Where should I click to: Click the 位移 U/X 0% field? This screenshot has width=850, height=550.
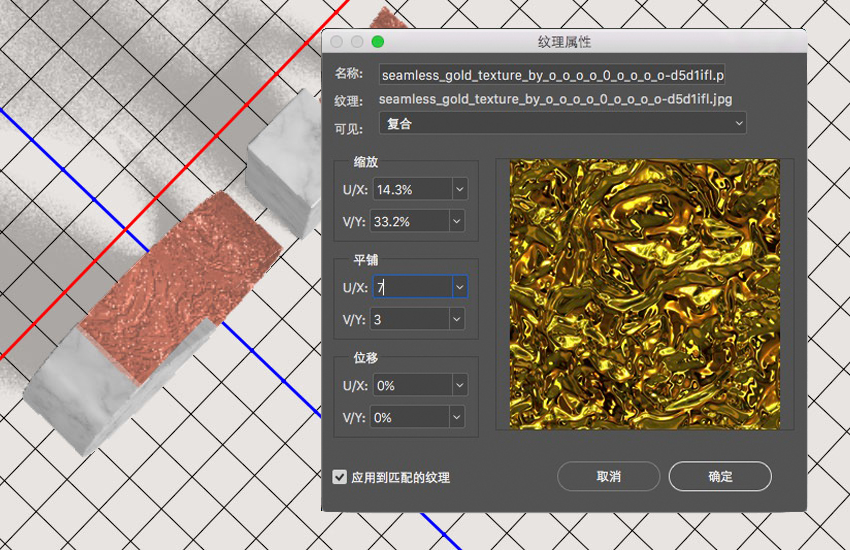[x=413, y=385]
